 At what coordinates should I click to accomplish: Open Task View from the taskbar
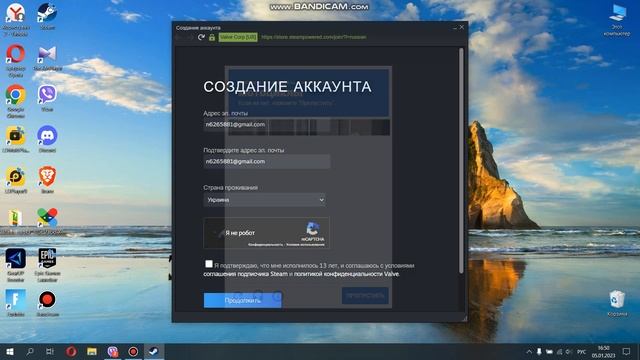point(50,351)
